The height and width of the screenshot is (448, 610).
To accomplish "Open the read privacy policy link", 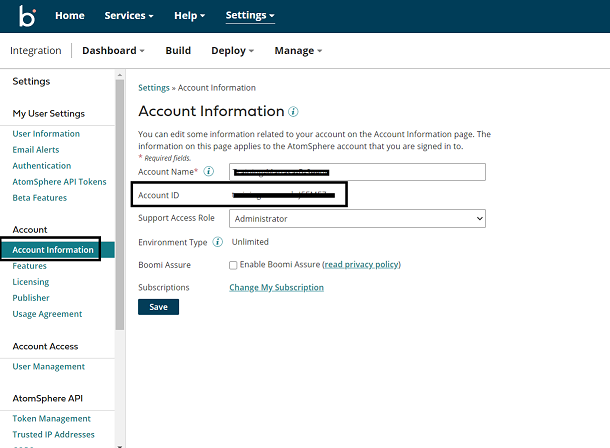I will coord(360,265).
